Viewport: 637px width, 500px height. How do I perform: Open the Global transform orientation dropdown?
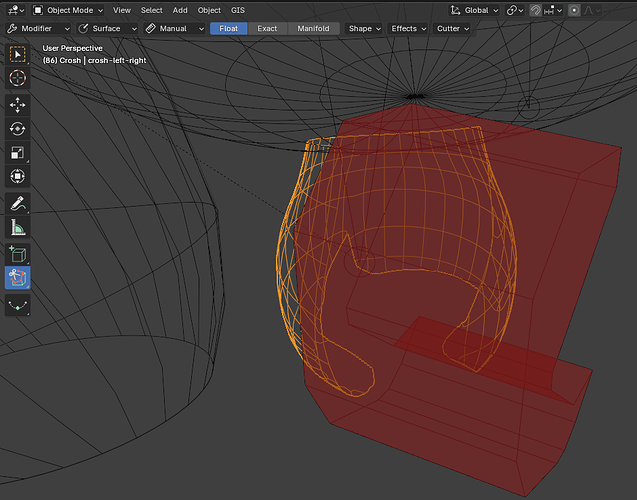point(474,10)
